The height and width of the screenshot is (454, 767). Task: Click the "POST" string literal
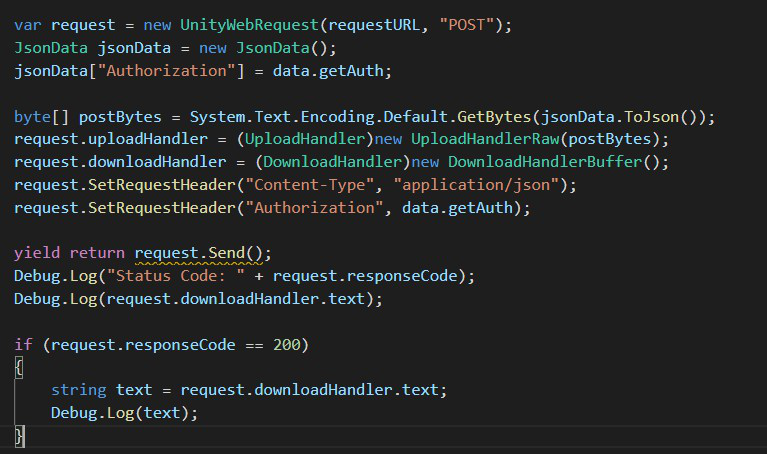pyautogui.click(x=467, y=25)
